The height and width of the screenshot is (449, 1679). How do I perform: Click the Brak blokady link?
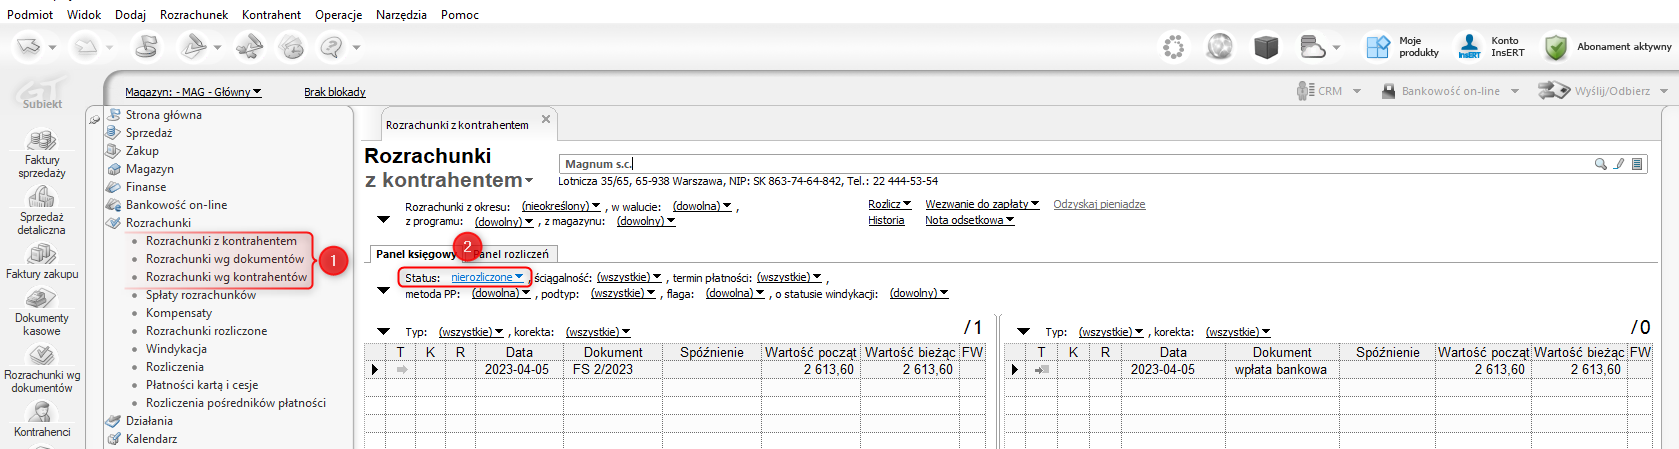point(335,92)
